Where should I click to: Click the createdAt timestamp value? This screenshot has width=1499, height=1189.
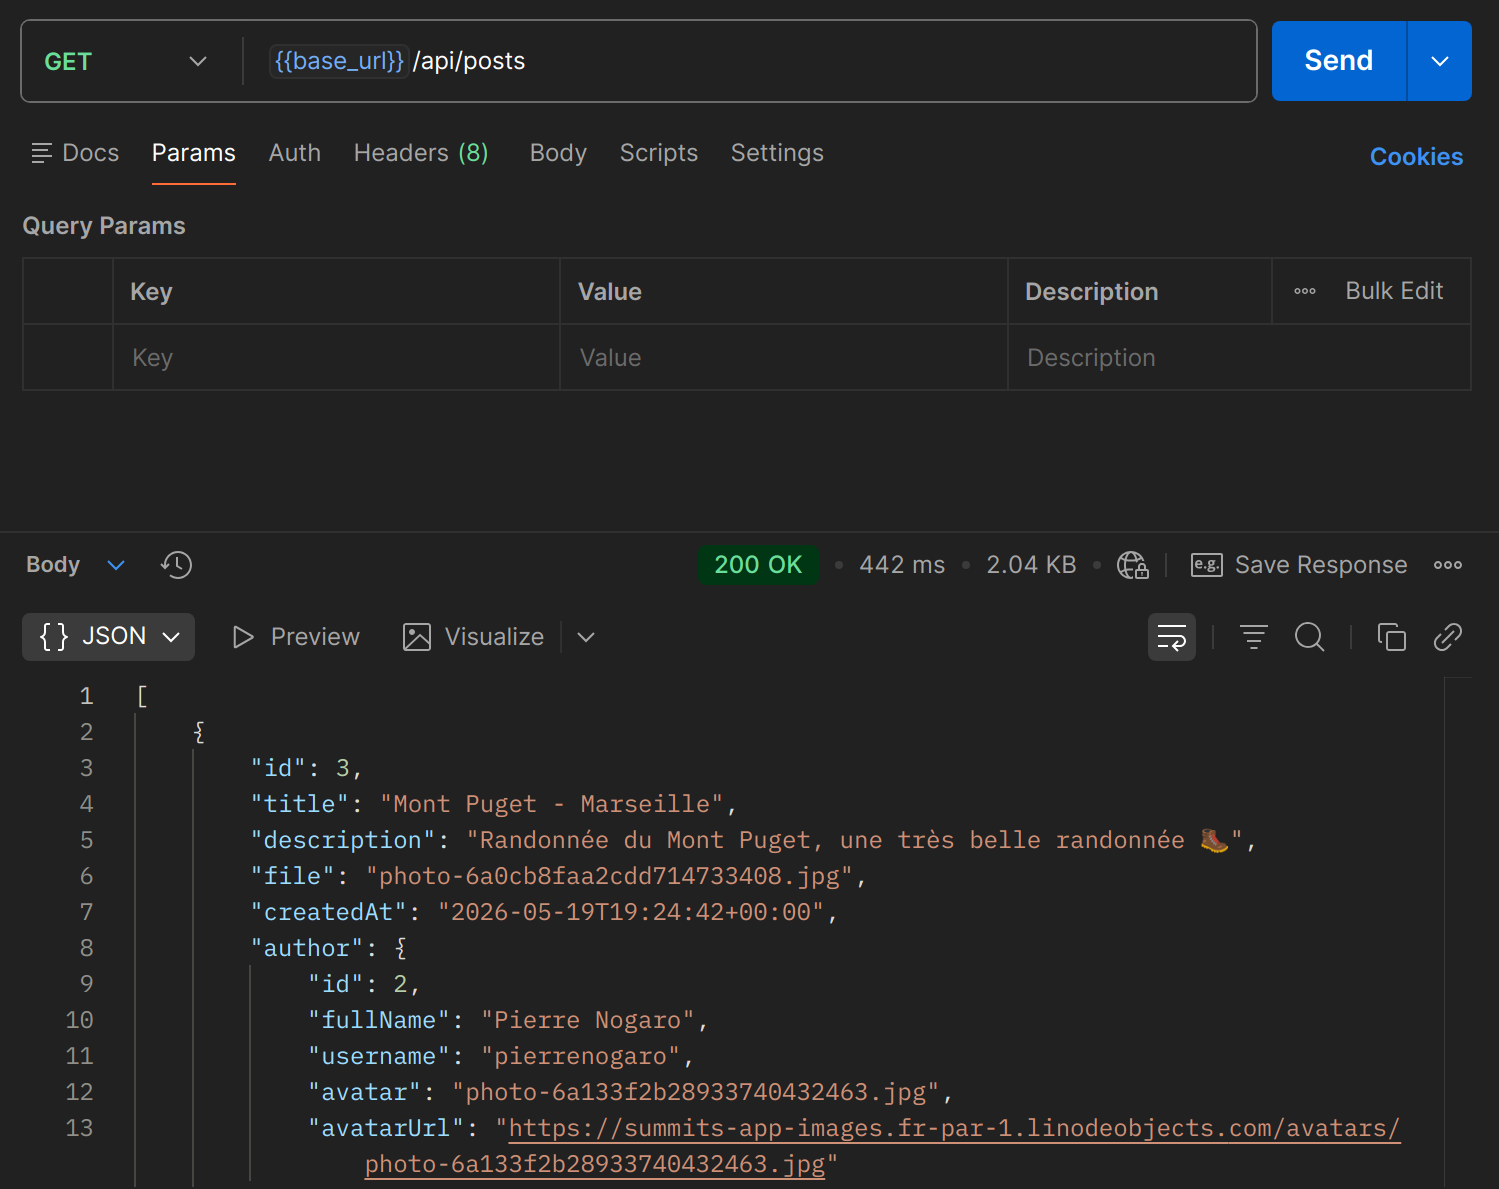point(631,912)
